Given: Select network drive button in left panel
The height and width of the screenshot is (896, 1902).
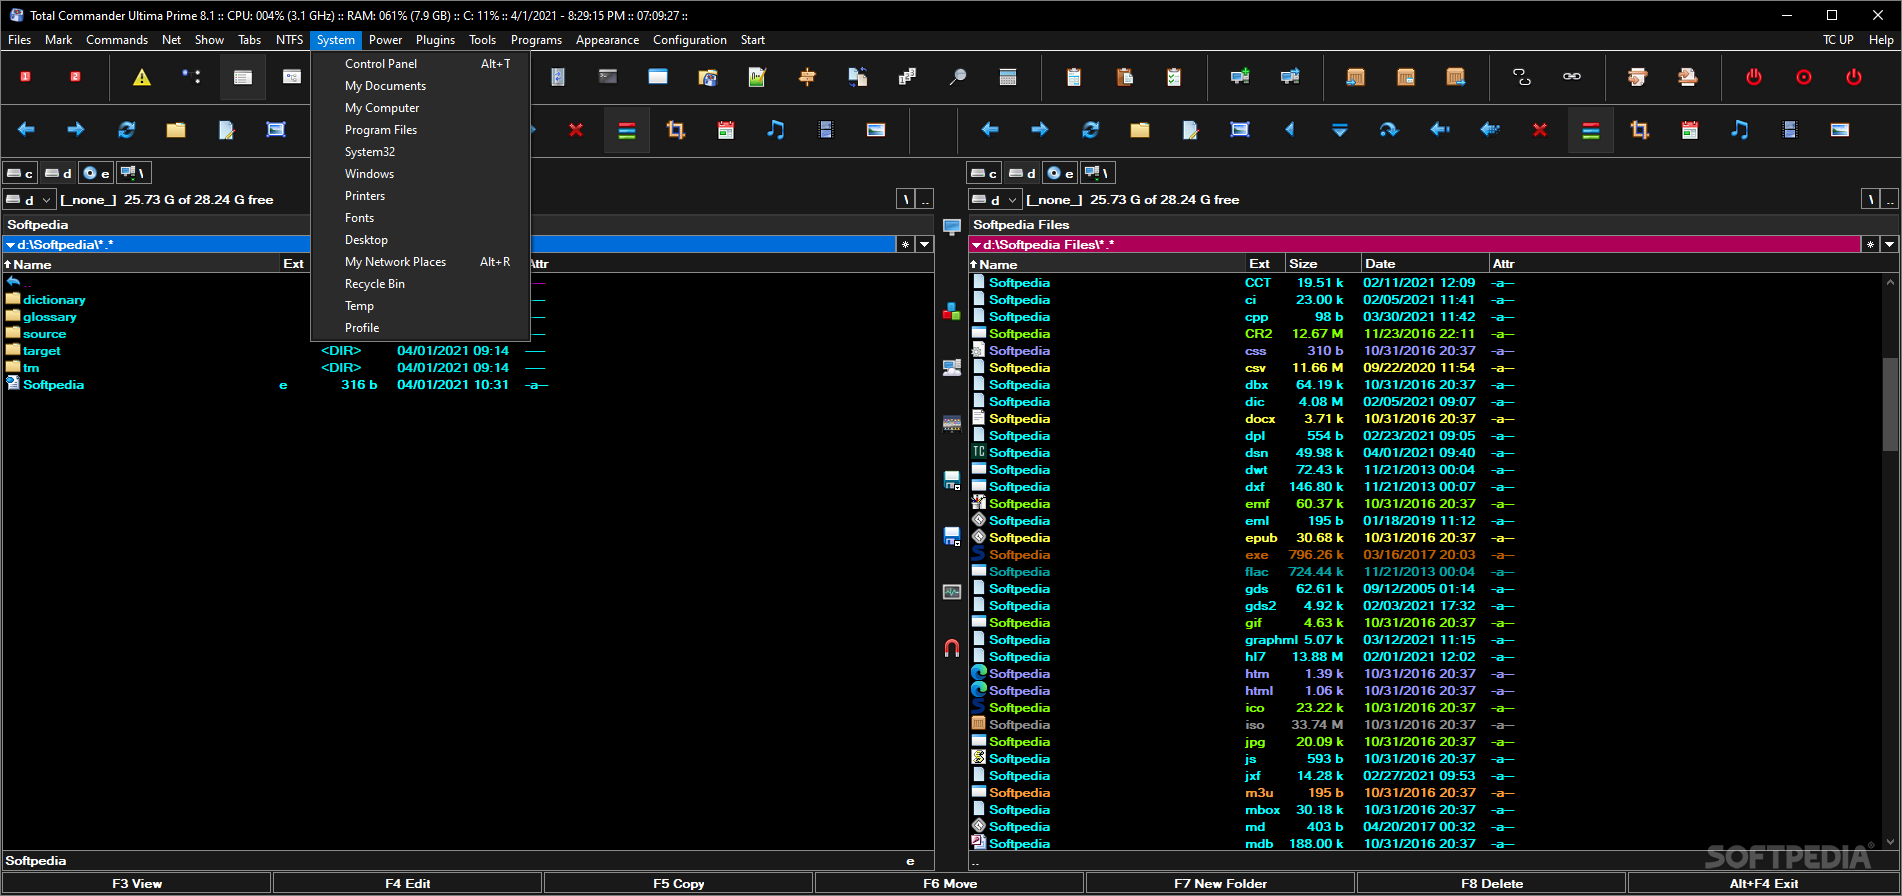Looking at the screenshot, I should (134, 173).
